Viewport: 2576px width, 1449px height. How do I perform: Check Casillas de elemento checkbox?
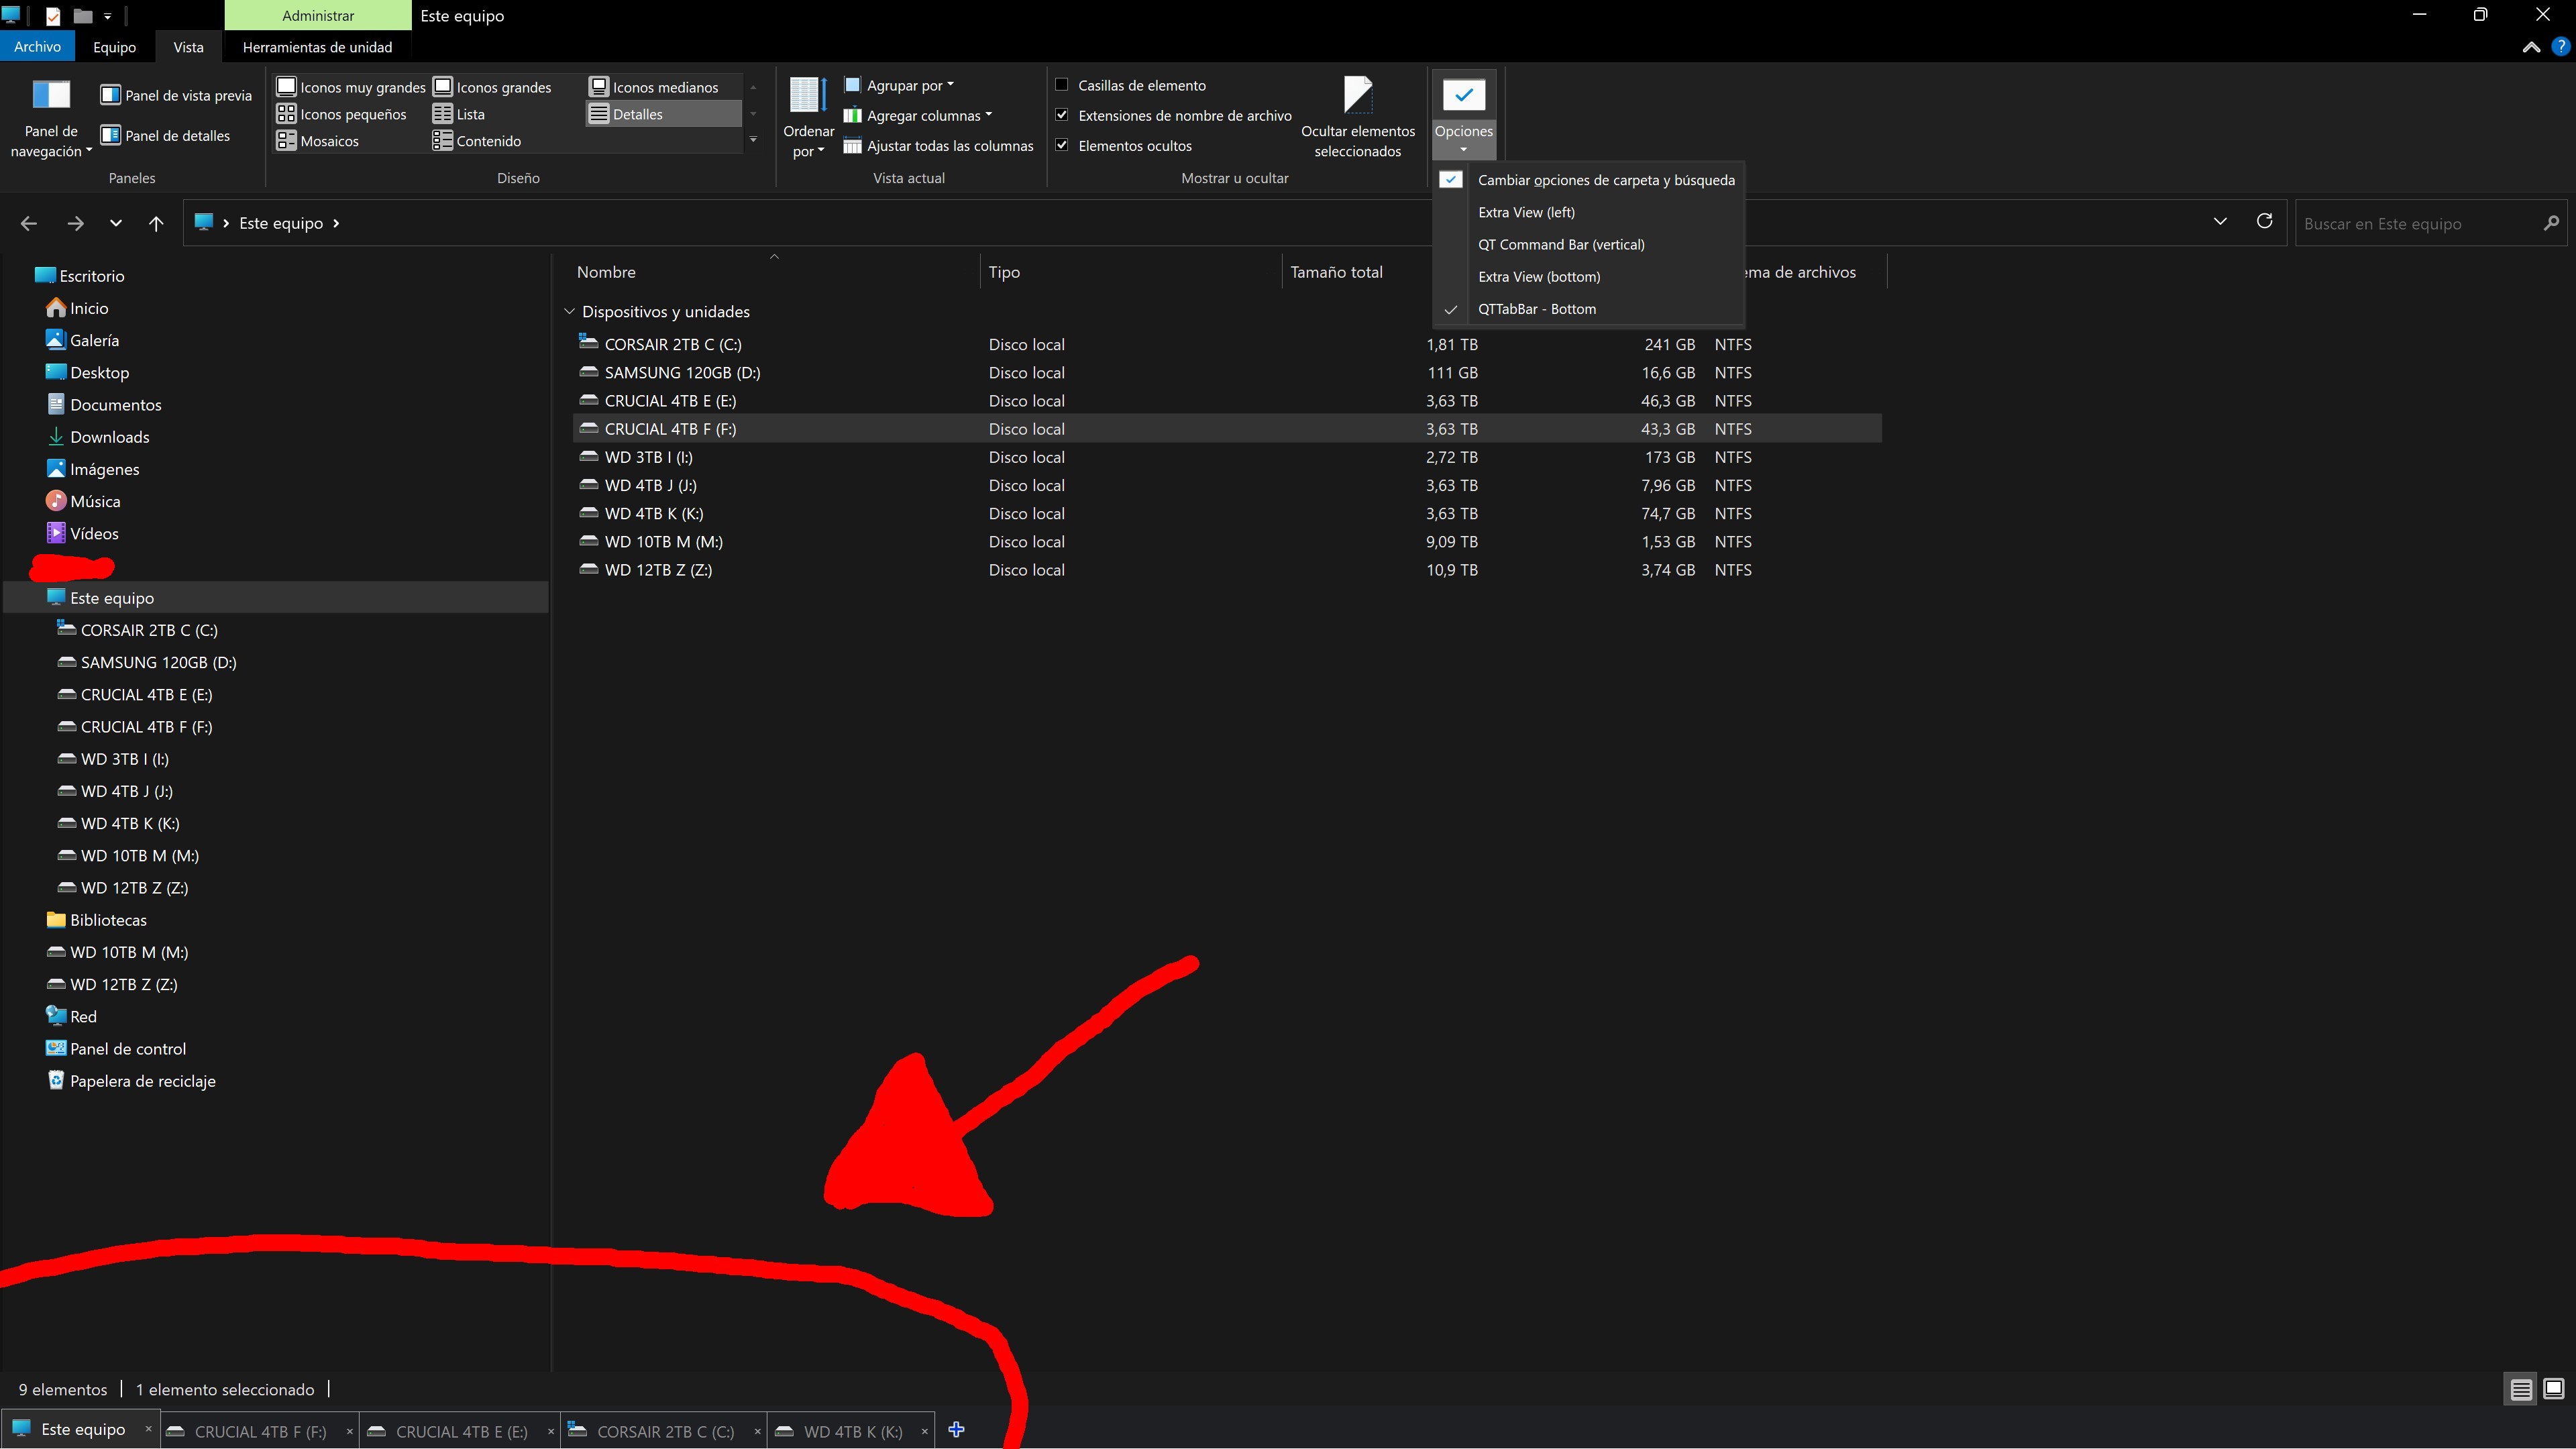point(1062,85)
